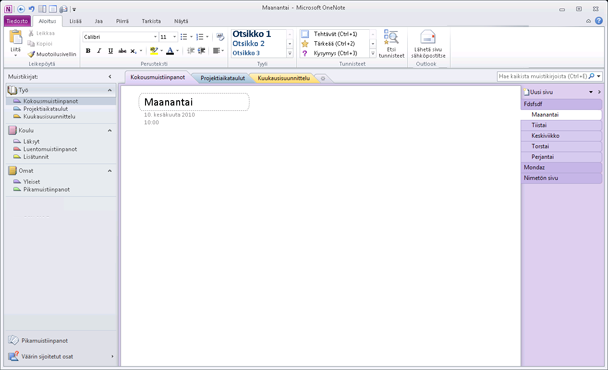The width and height of the screenshot is (608, 370).
Task: Switch to Kuukausisuunnittelu section tab
Action: click(x=283, y=78)
